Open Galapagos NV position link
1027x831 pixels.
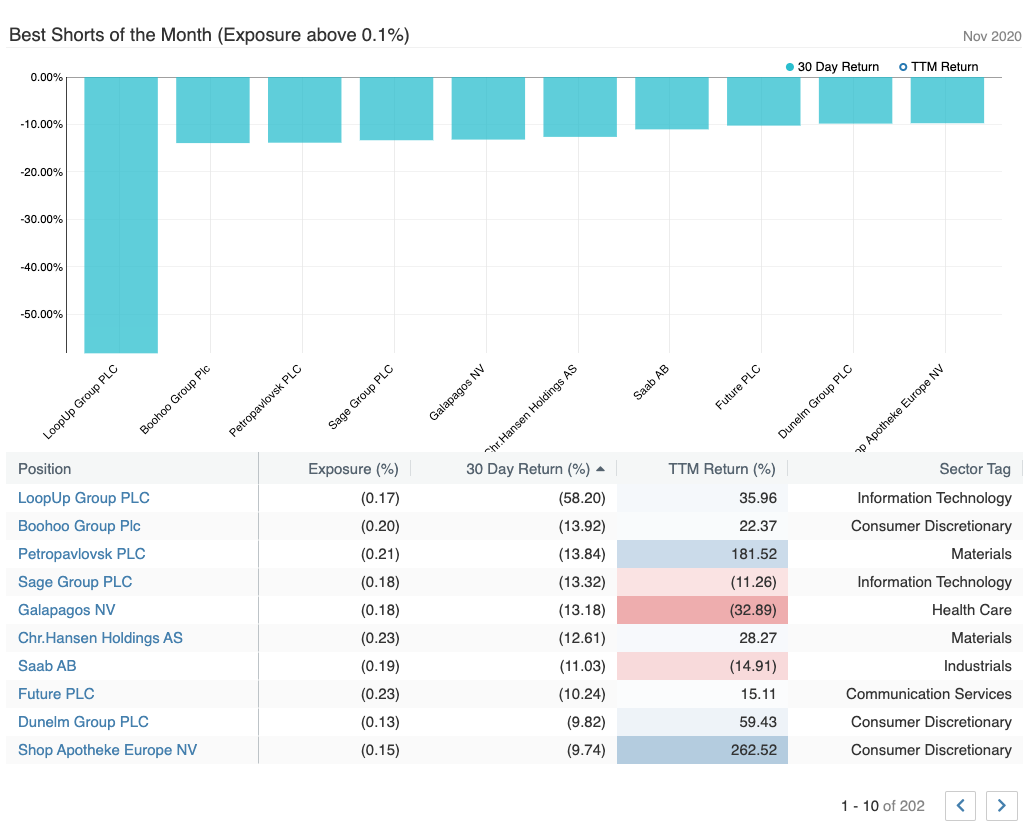pyautogui.click(x=67, y=610)
